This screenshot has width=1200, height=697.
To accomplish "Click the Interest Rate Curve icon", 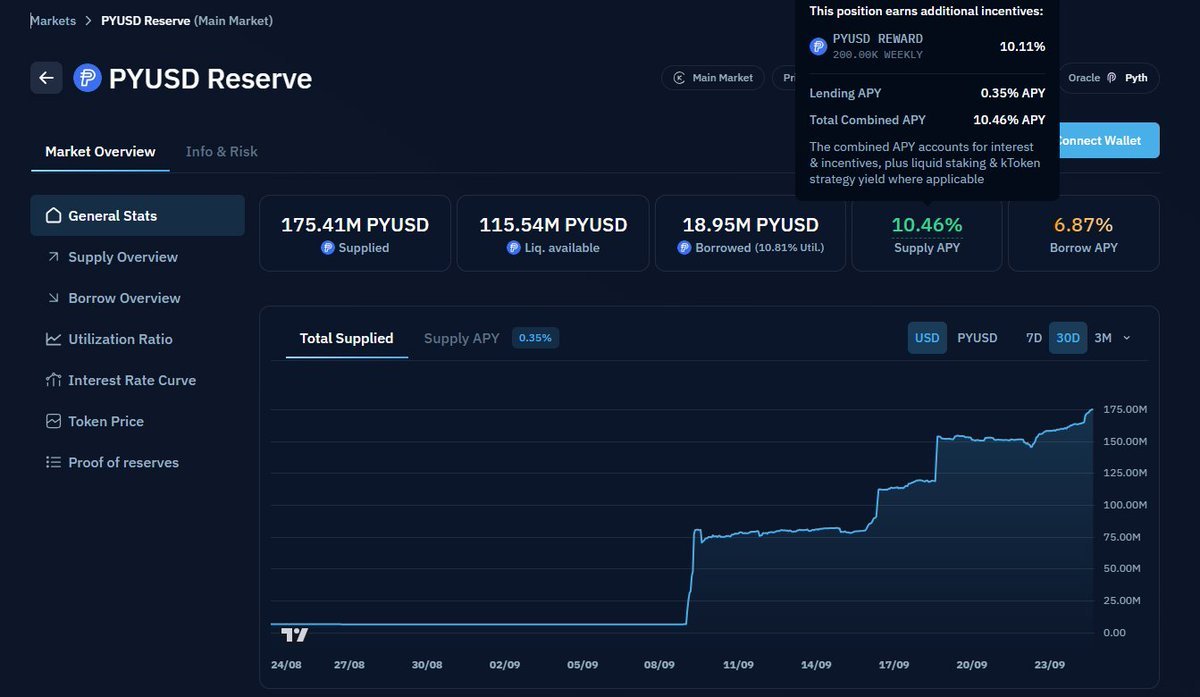I will pyautogui.click(x=54, y=380).
